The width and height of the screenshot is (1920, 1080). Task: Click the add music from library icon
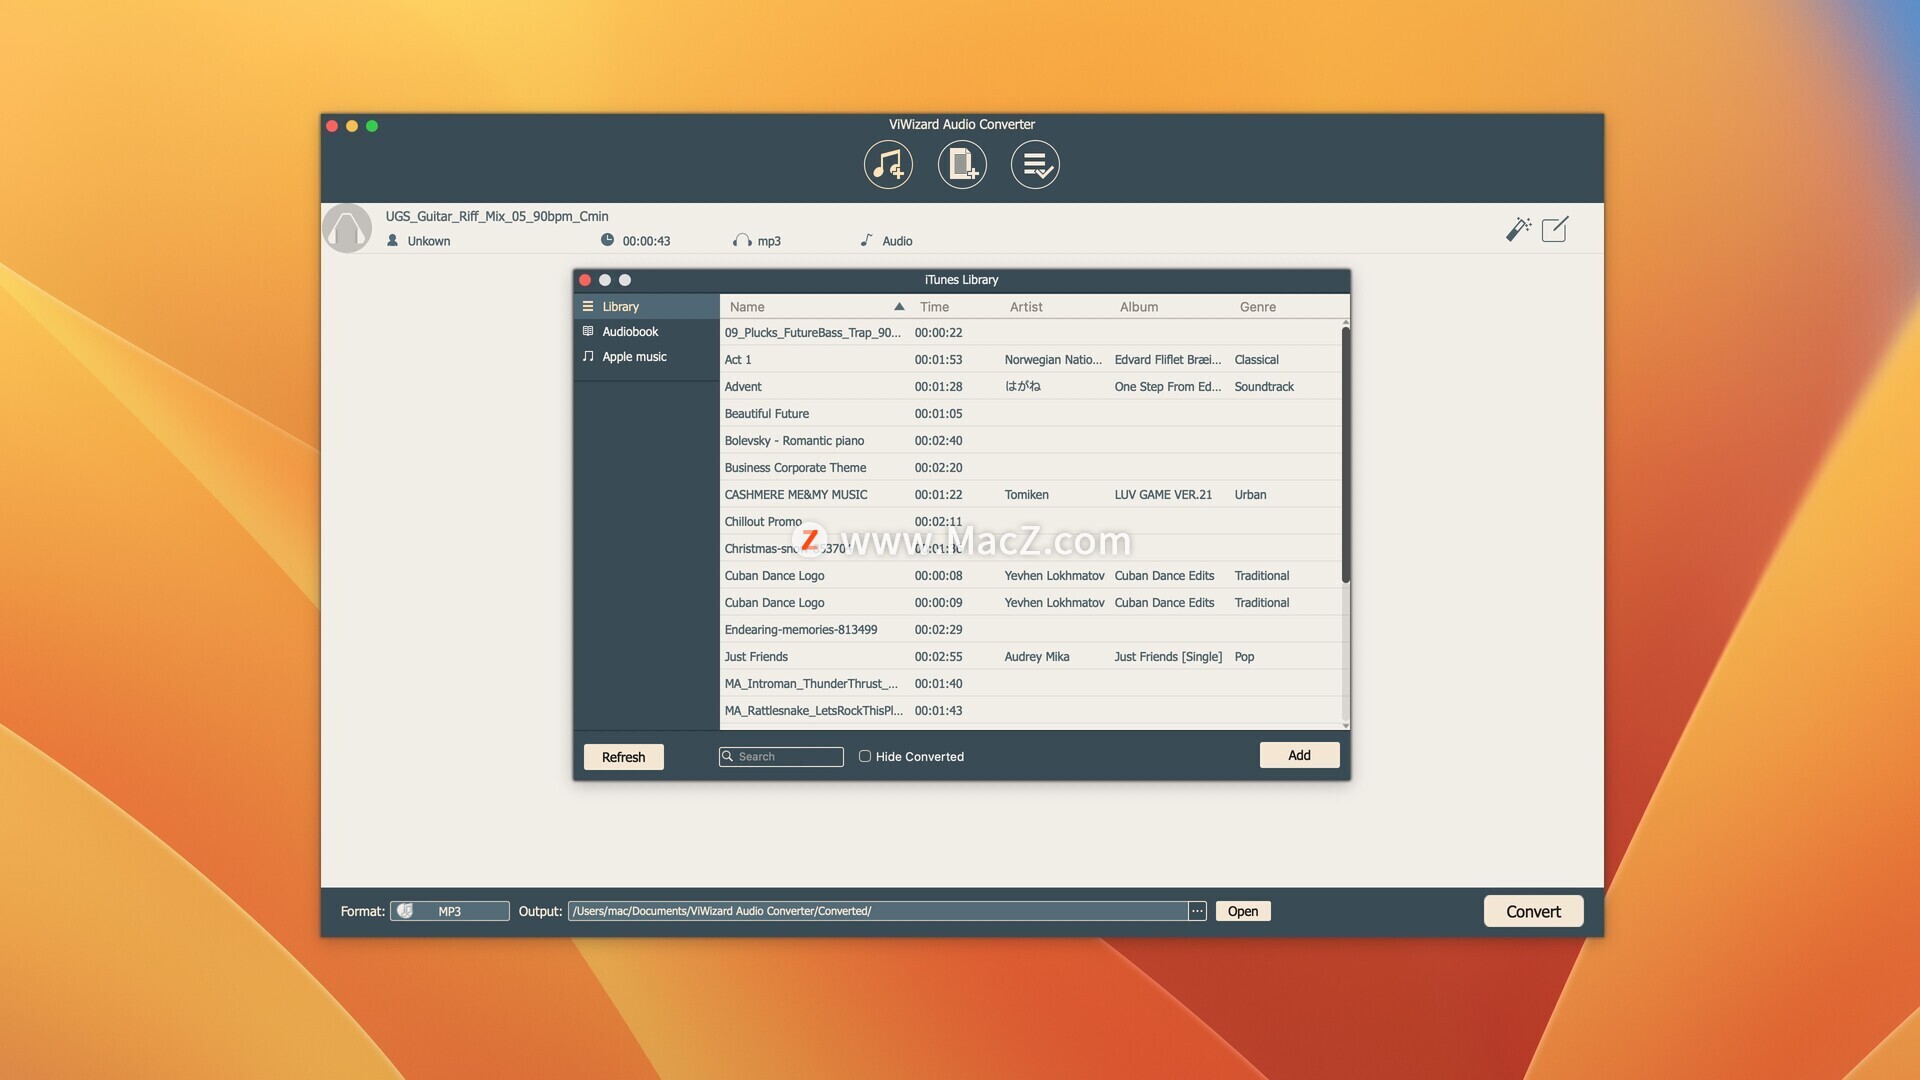tap(888, 165)
